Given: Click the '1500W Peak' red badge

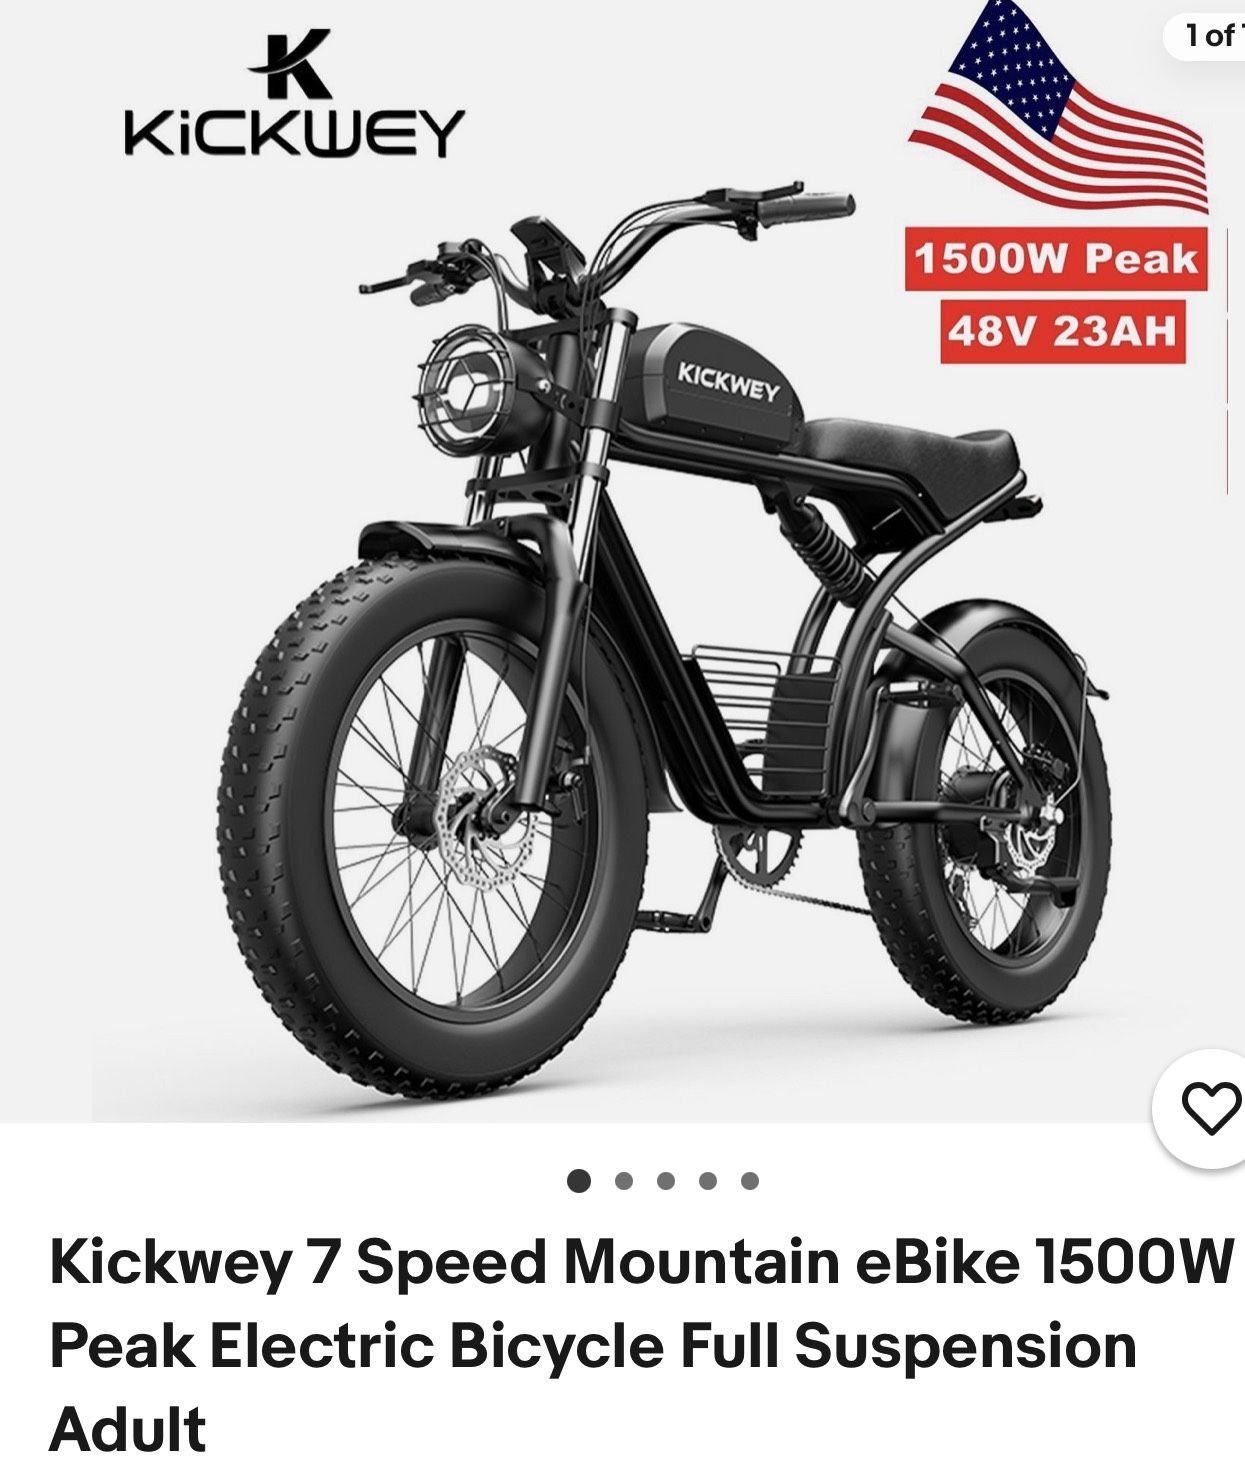Looking at the screenshot, I should pos(1056,260).
